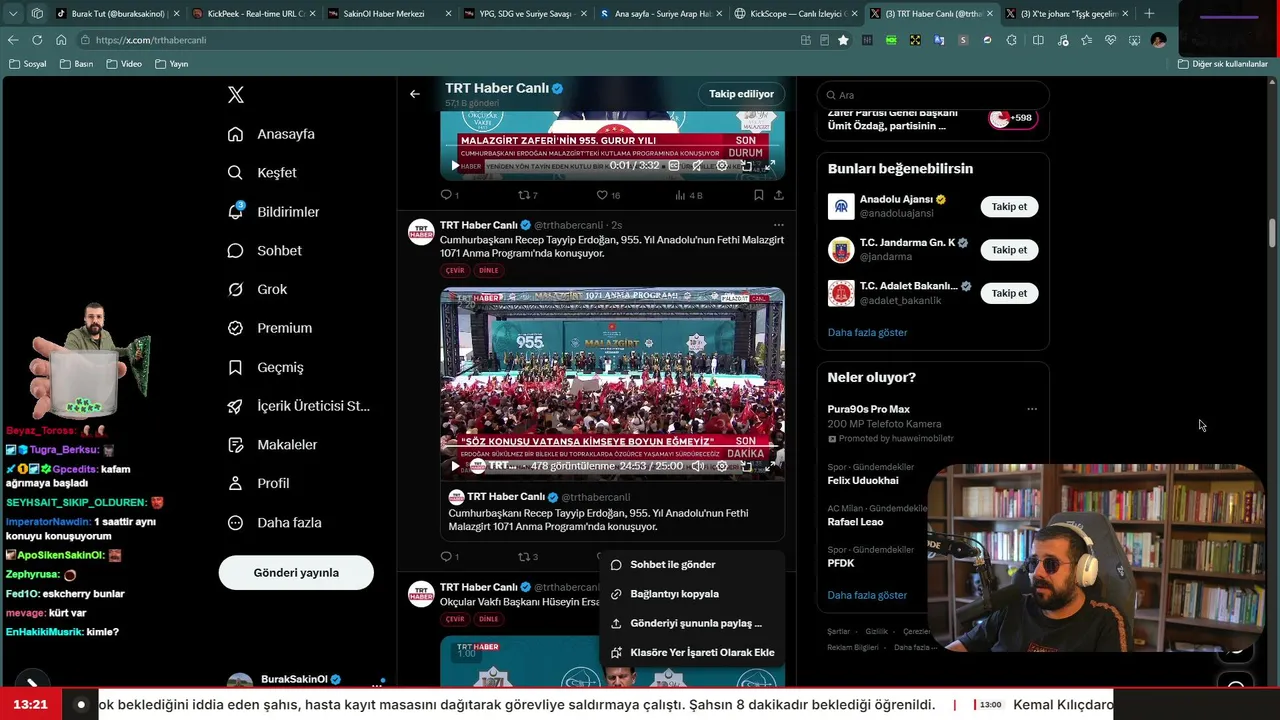The width and height of the screenshot is (1280, 720).
Task: Select Gönderiyi şununla paylaş menu item
Action: (x=691, y=623)
